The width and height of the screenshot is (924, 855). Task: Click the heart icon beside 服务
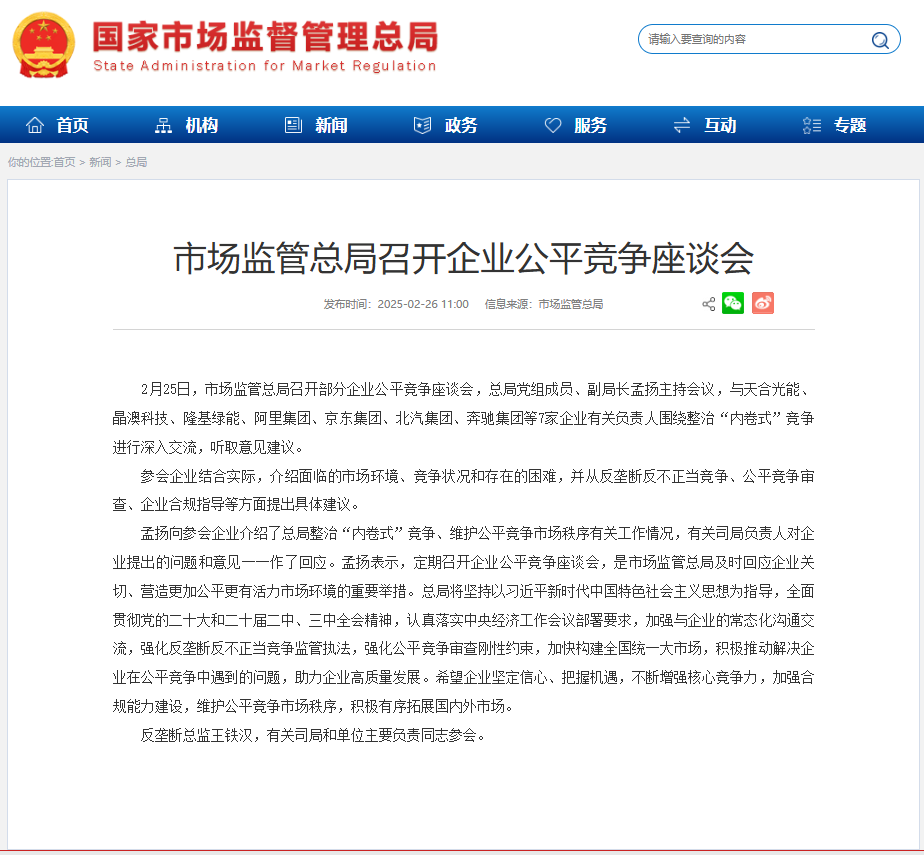tap(553, 125)
